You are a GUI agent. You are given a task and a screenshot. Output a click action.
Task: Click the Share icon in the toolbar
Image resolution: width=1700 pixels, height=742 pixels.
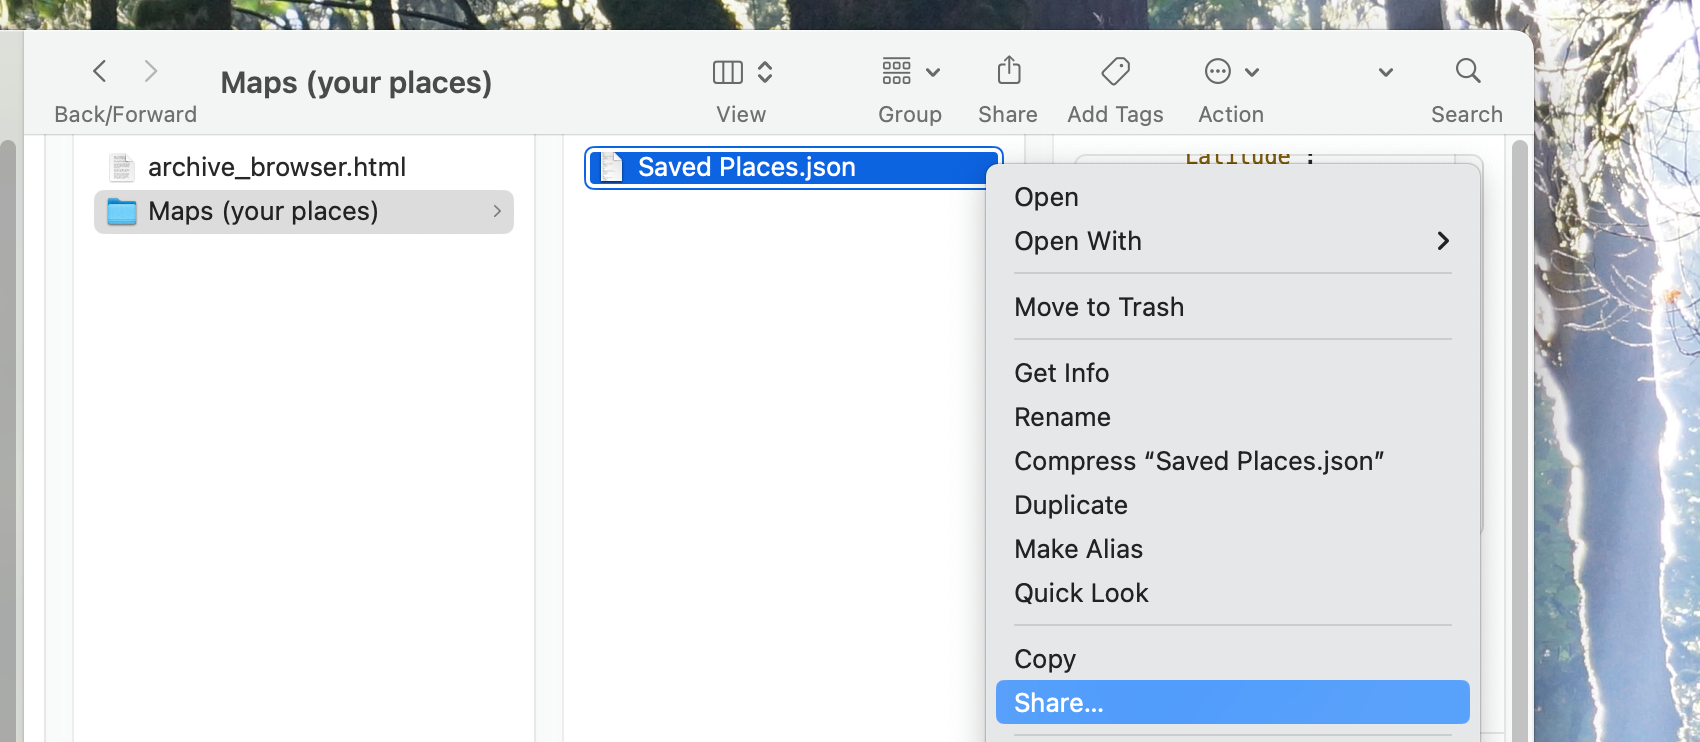(1007, 71)
